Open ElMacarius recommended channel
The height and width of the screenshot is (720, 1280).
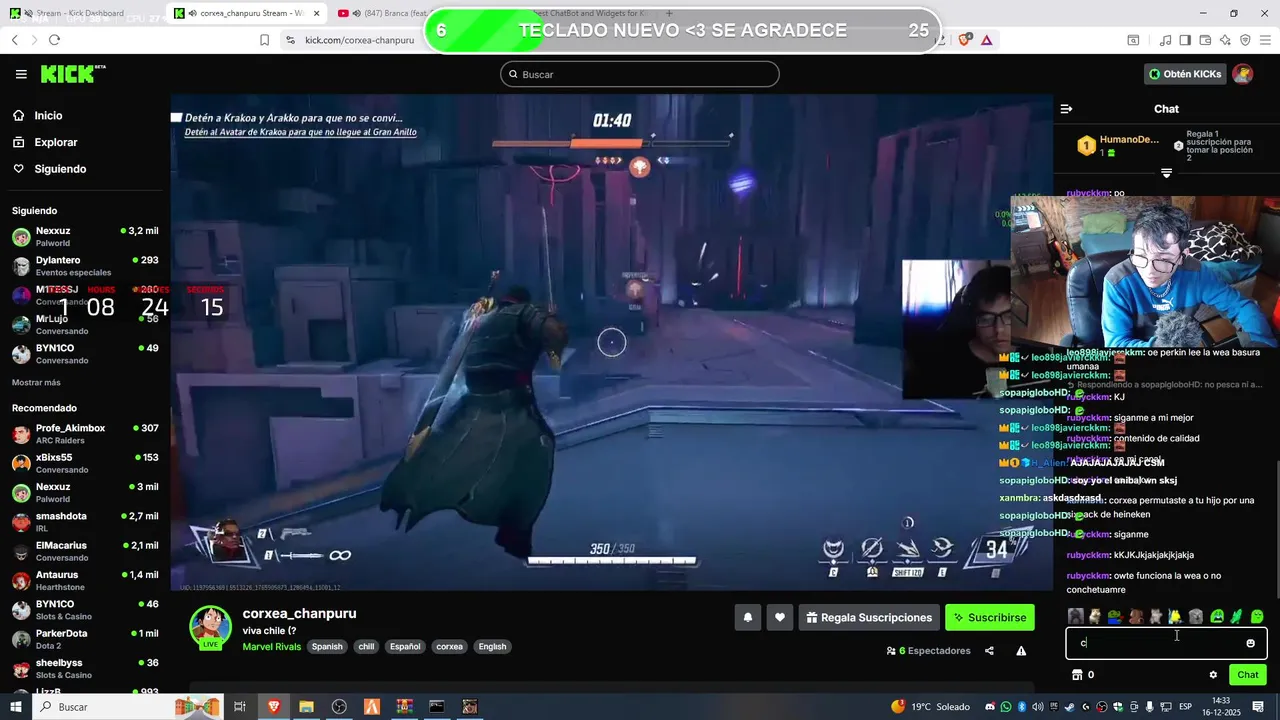85,551
